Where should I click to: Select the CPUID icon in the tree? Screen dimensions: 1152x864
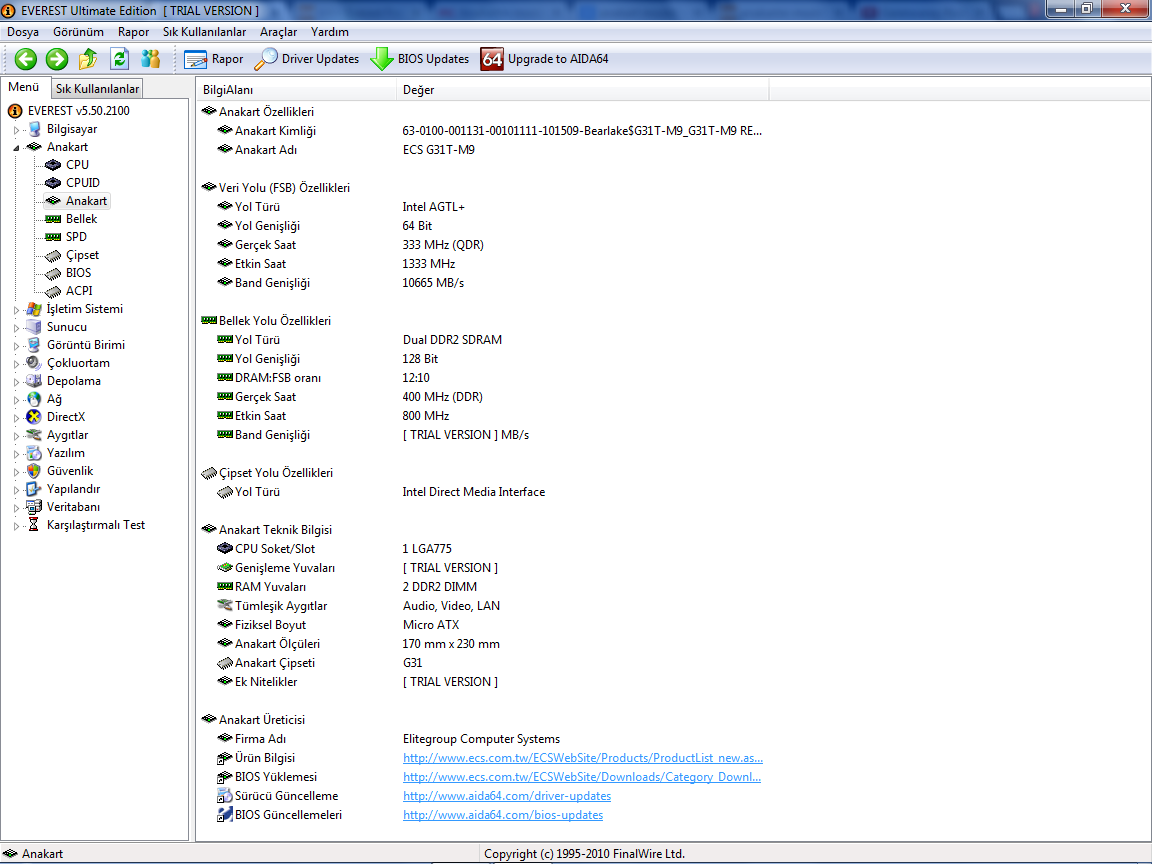[x=53, y=183]
